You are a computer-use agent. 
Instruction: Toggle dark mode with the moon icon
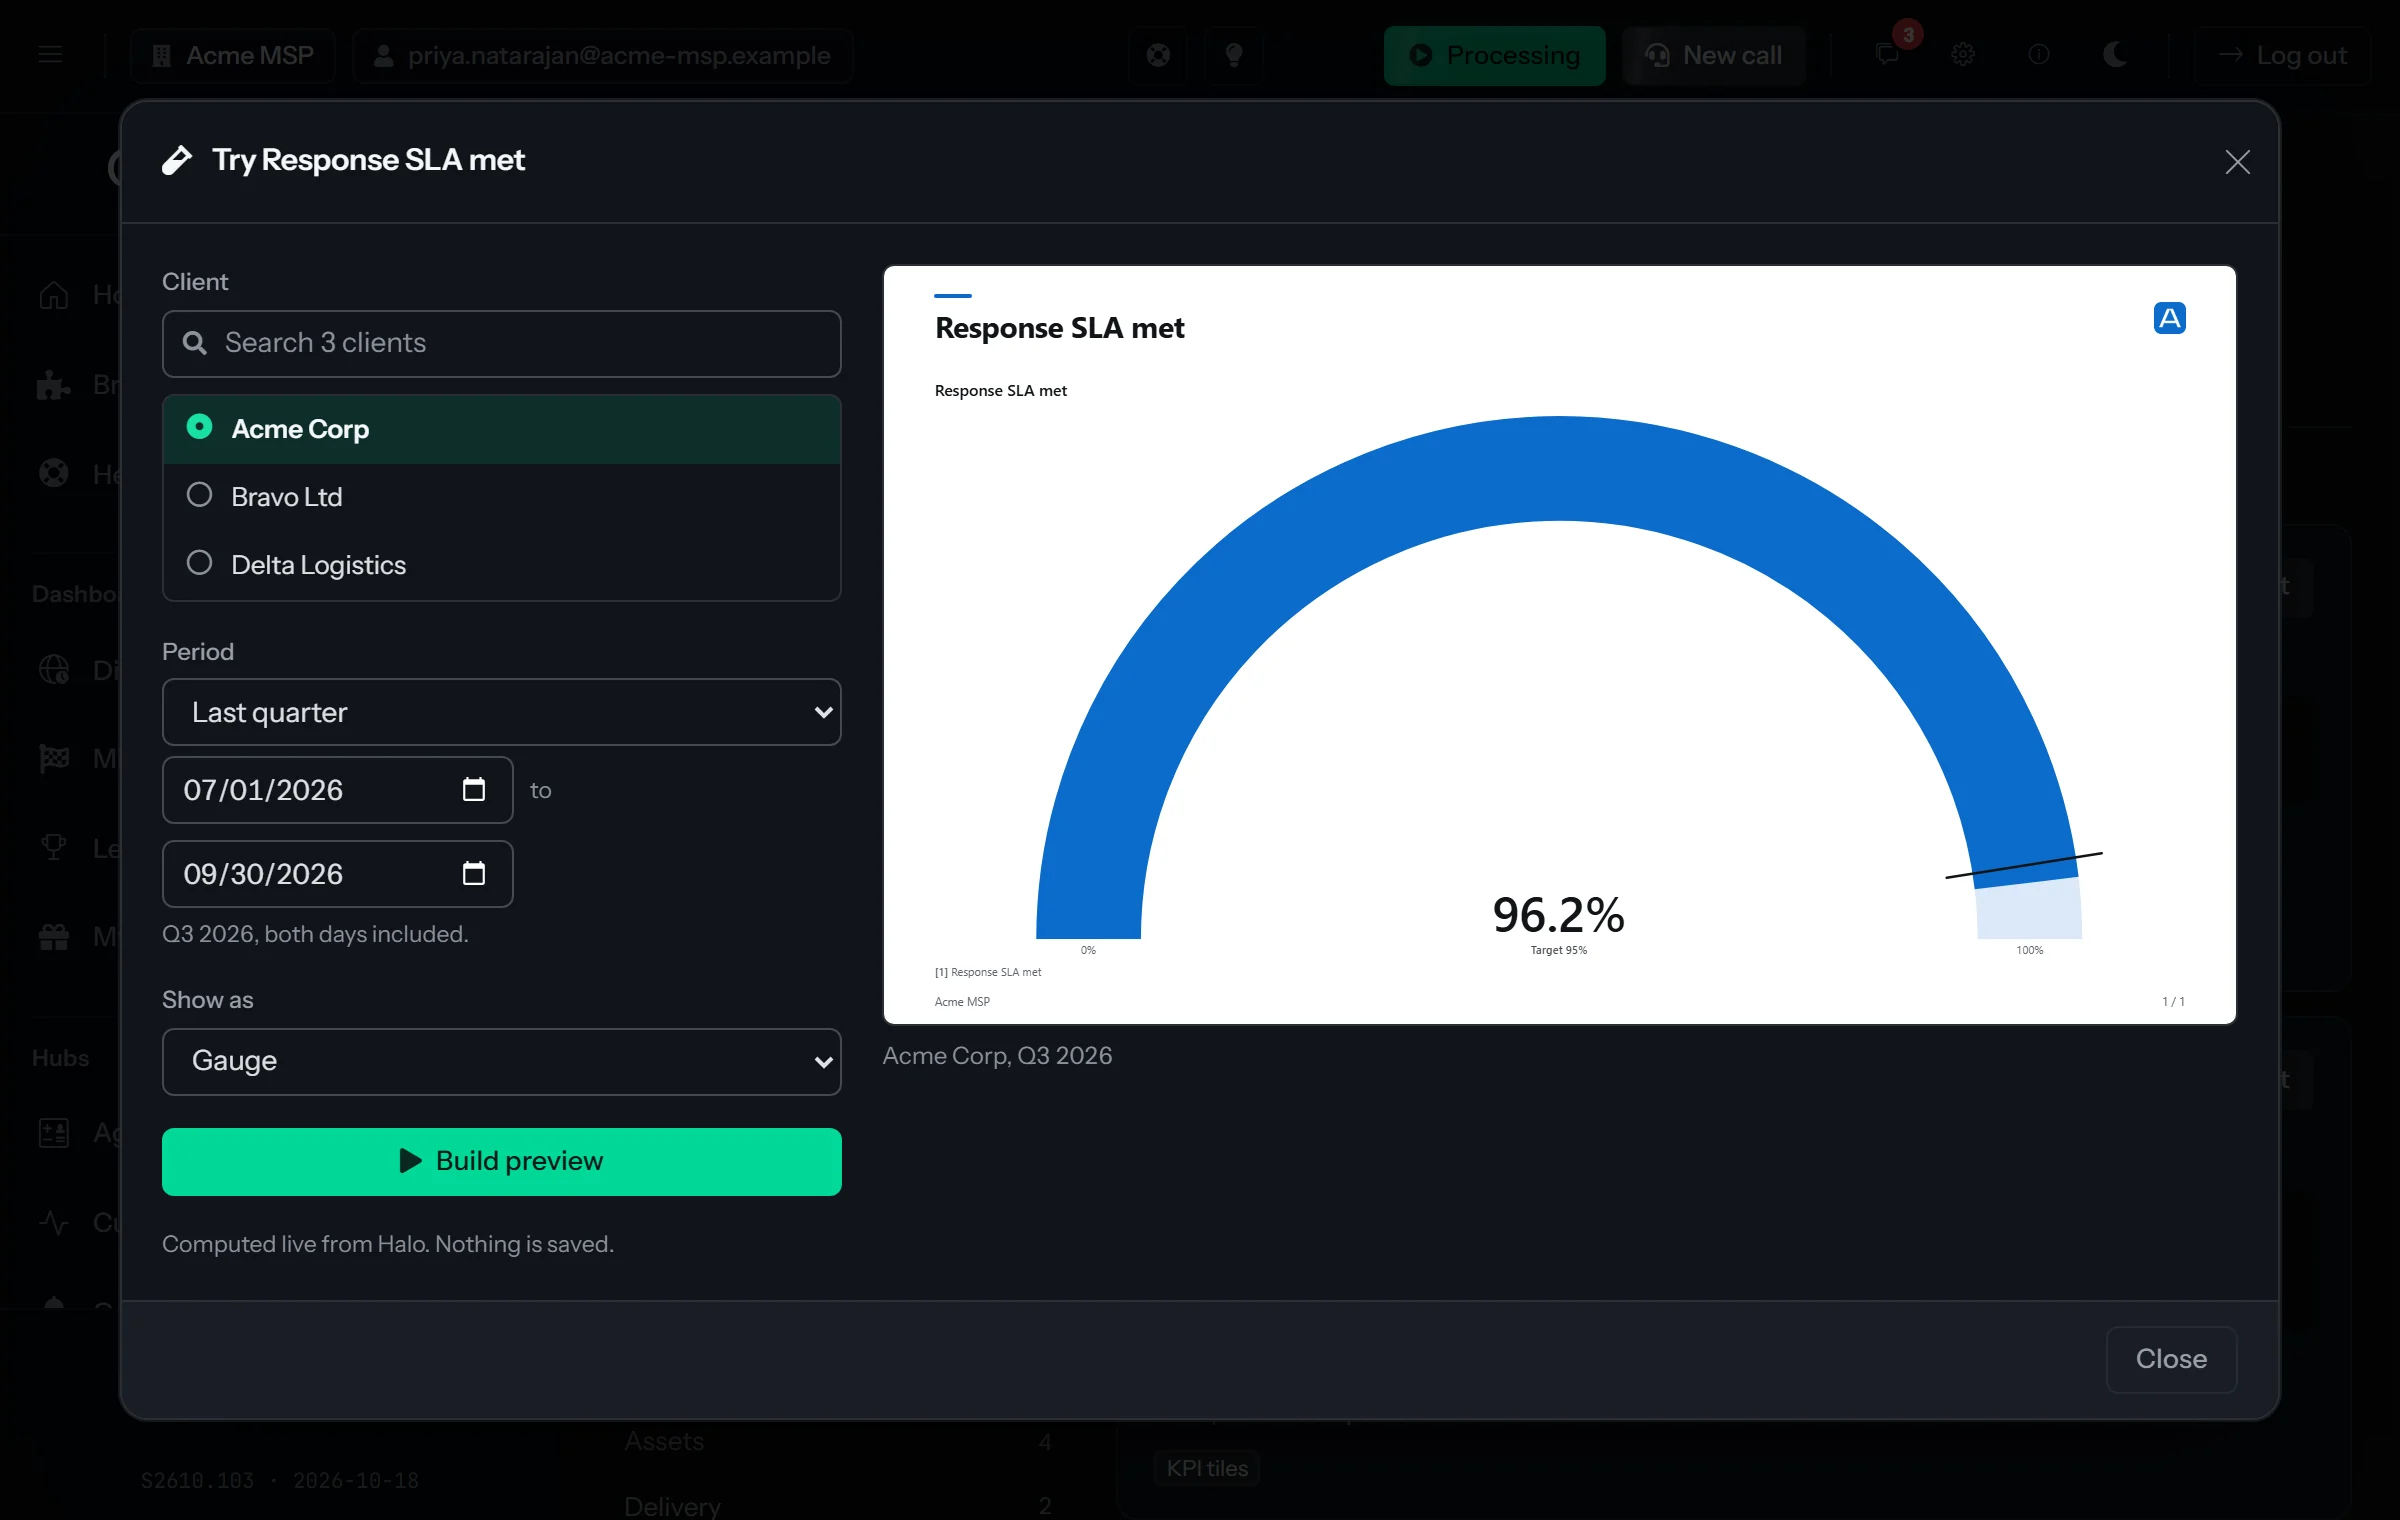2115,55
